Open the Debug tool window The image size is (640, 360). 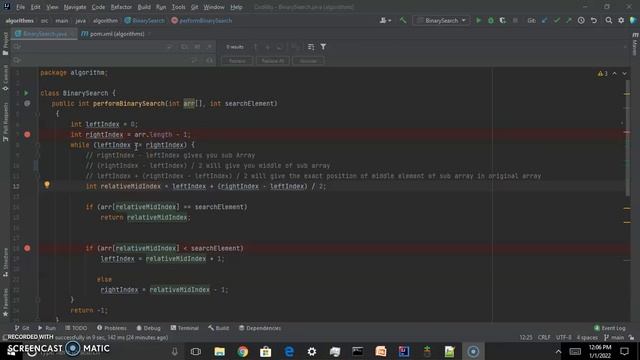point(149,328)
